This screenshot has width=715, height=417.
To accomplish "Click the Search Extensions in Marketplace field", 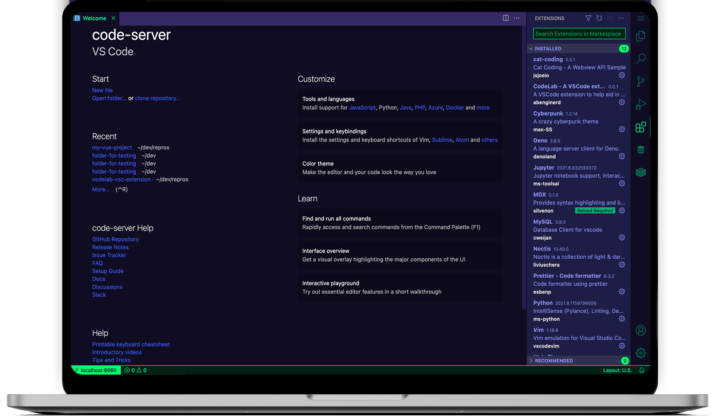I will click(578, 33).
